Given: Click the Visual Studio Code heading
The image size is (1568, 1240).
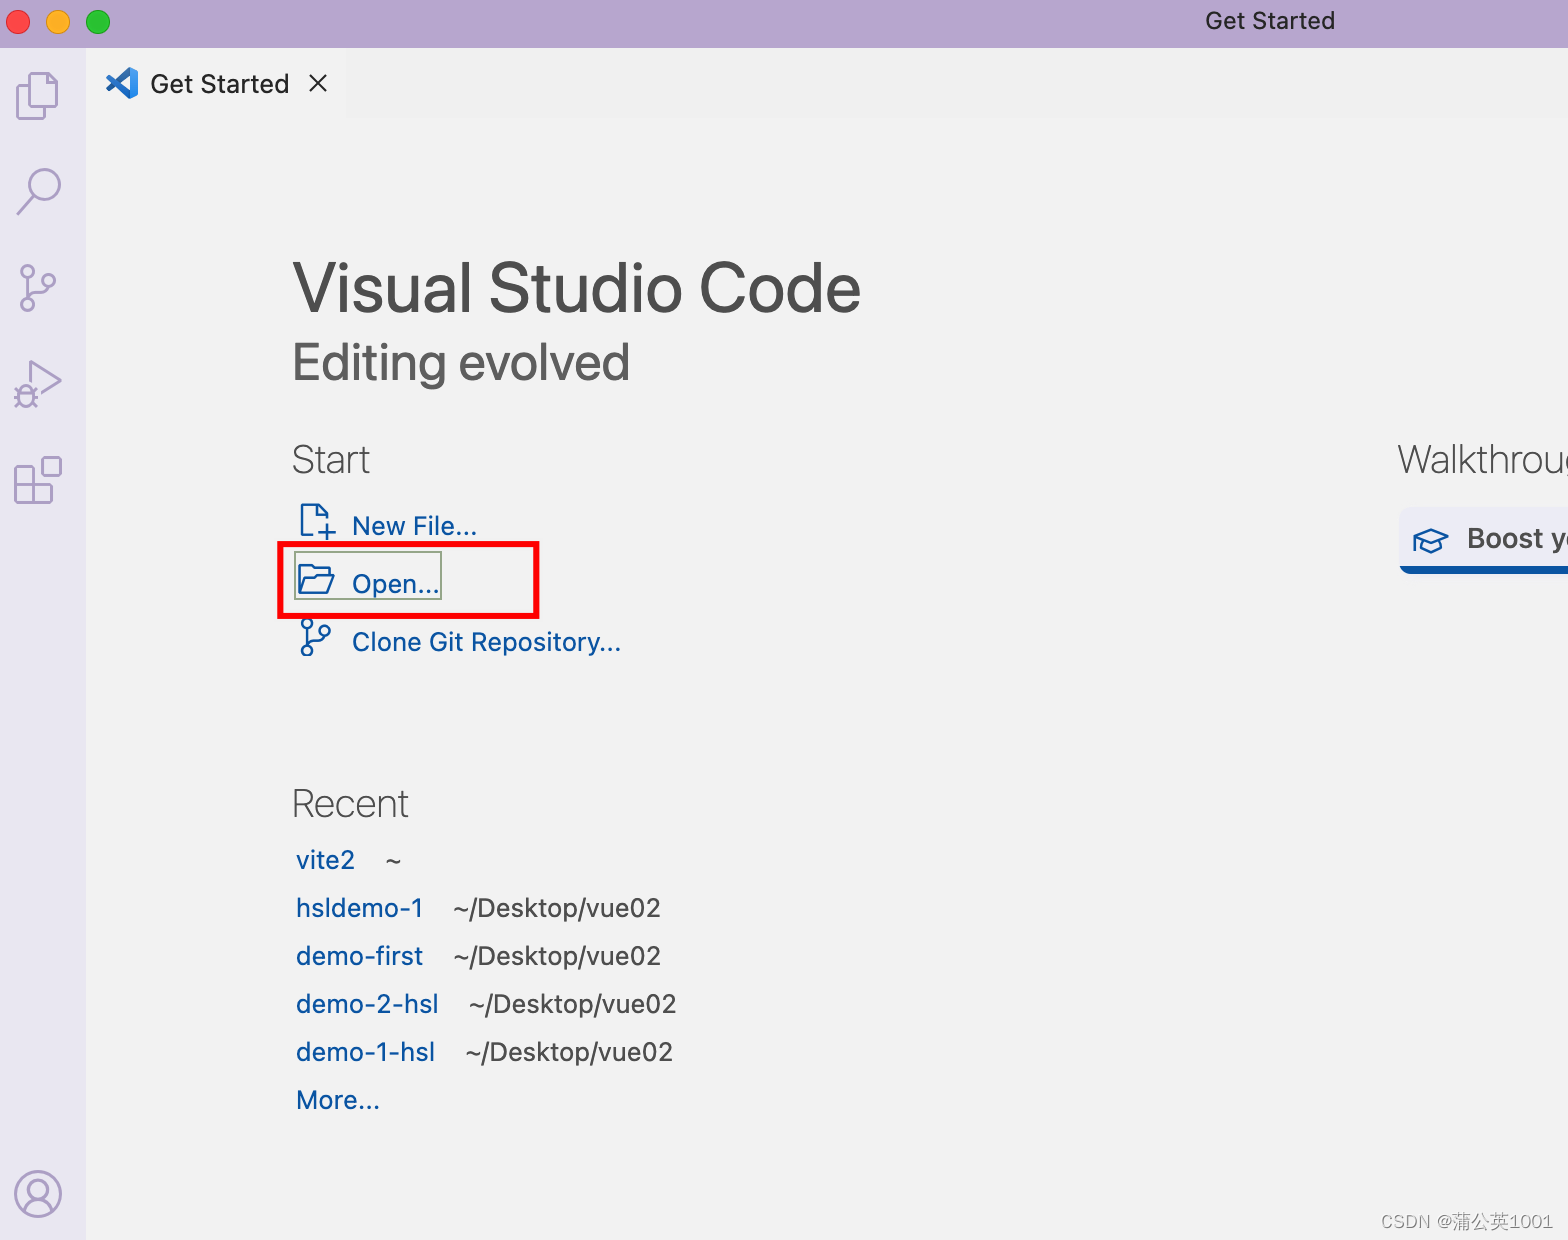Looking at the screenshot, I should tap(577, 288).
